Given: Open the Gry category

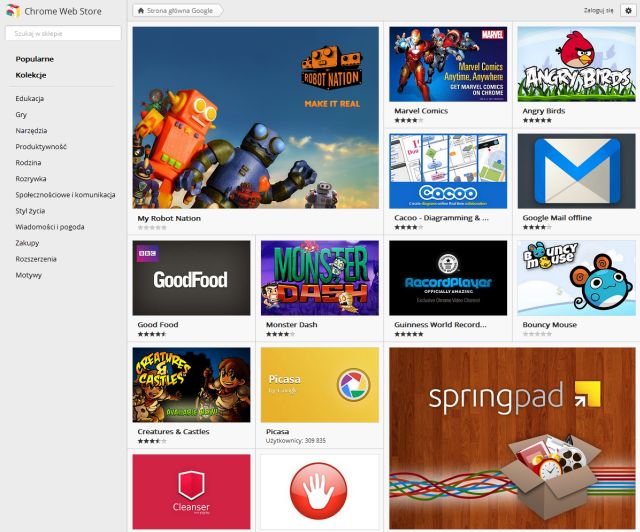Looking at the screenshot, I should [21, 115].
